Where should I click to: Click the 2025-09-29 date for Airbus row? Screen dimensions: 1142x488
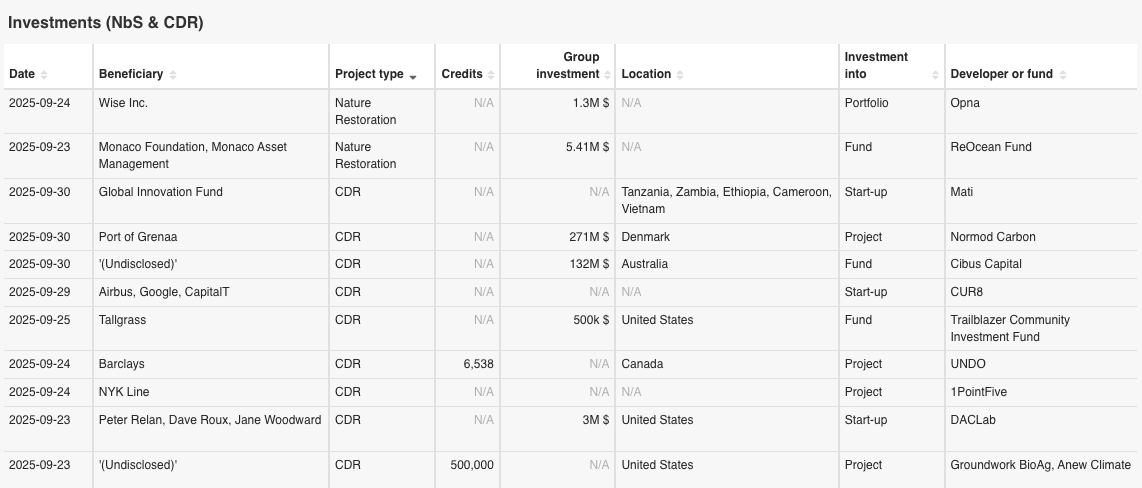pyautogui.click(x=39, y=292)
